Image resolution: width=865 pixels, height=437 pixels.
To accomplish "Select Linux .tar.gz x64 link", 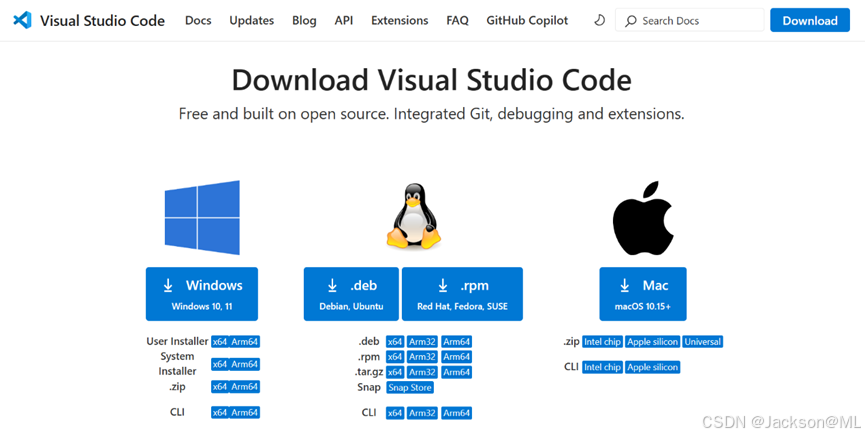I will point(395,372).
